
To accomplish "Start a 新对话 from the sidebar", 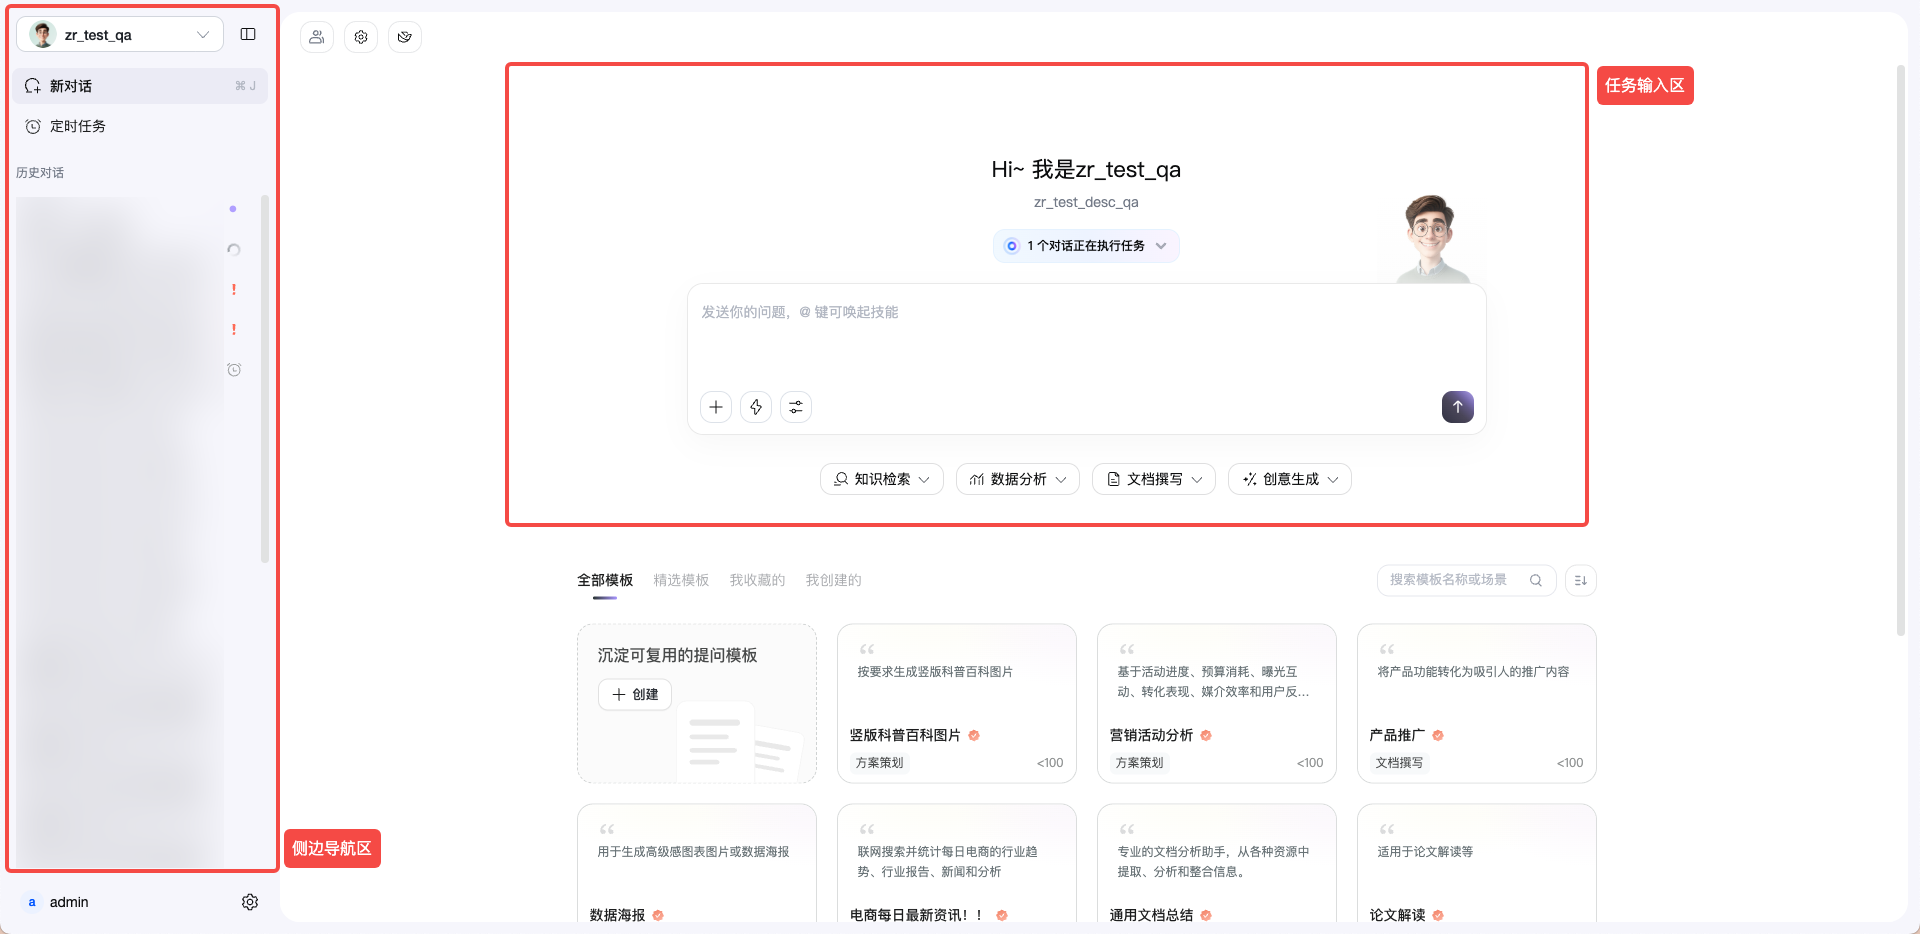I will [140, 86].
